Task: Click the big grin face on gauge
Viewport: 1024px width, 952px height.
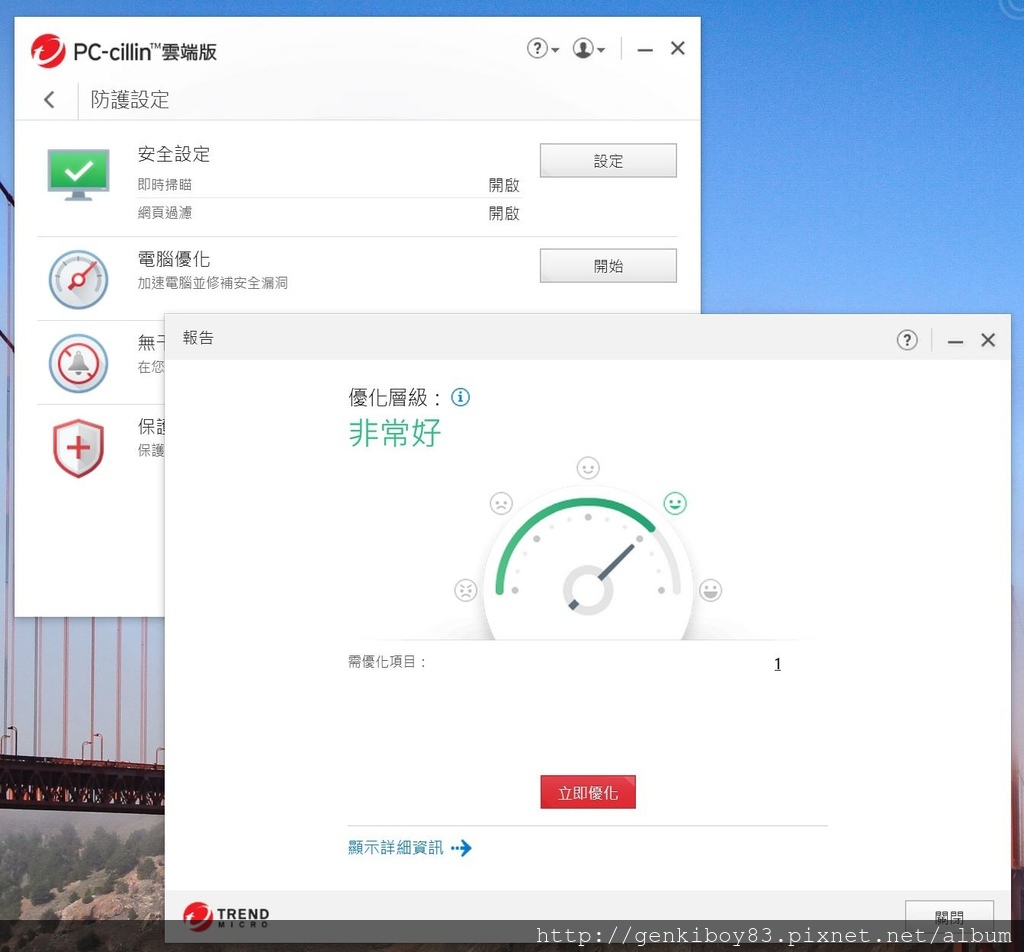Action: (x=711, y=590)
